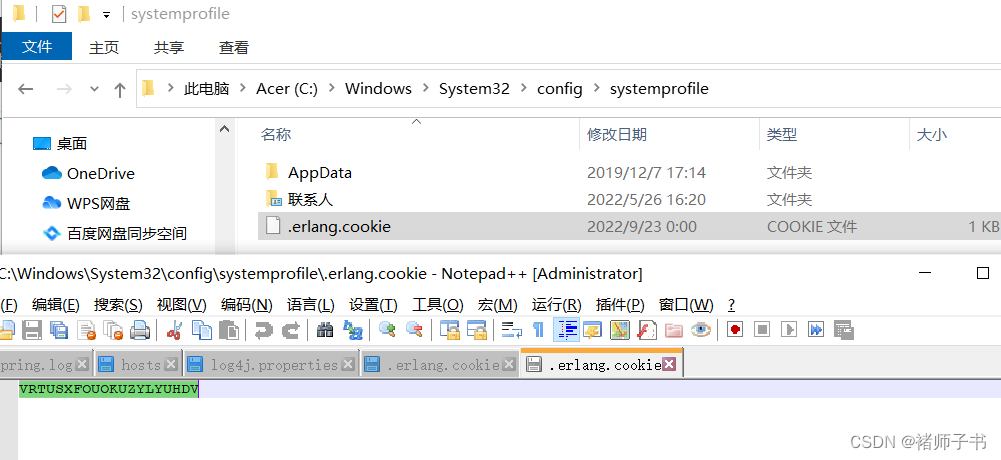Click the user-defined language lightning icon
1001x460 pixels.
[x=593, y=330]
